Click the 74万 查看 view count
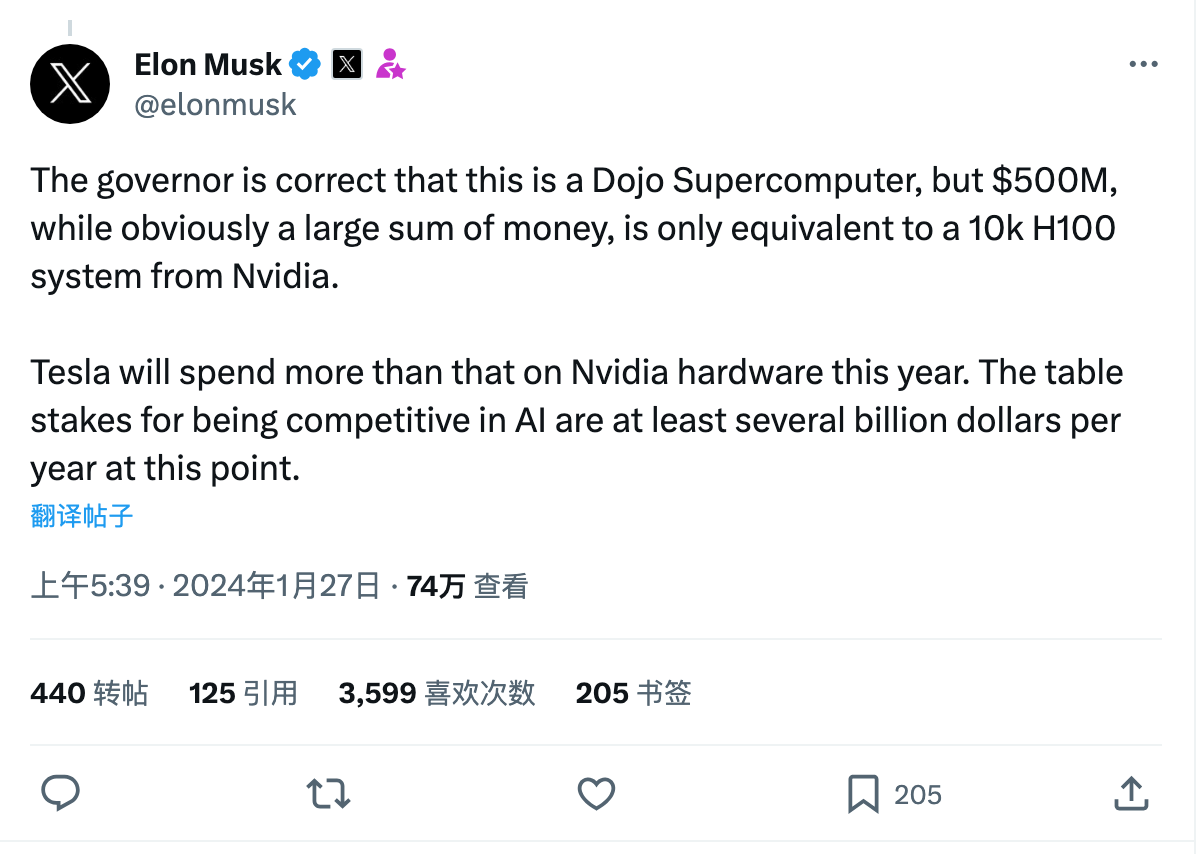 (467, 586)
